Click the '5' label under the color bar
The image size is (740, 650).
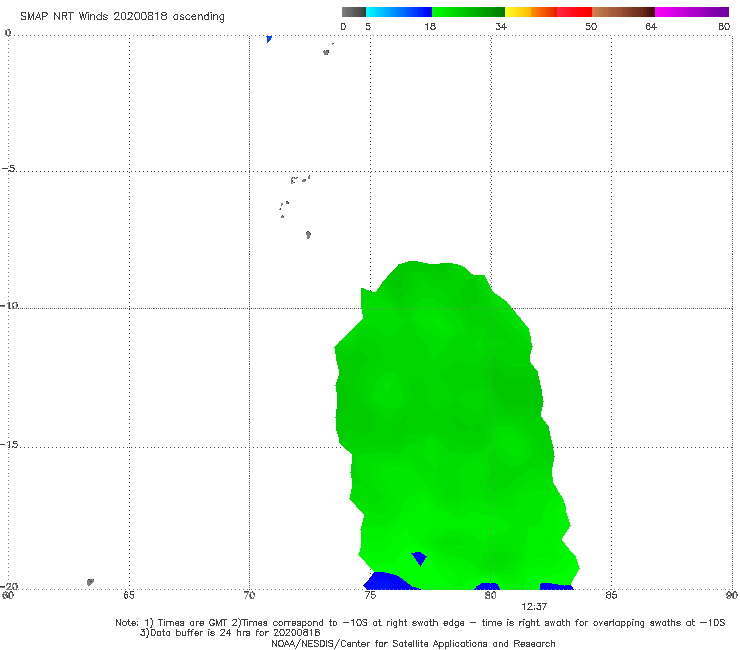tap(368, 26)
